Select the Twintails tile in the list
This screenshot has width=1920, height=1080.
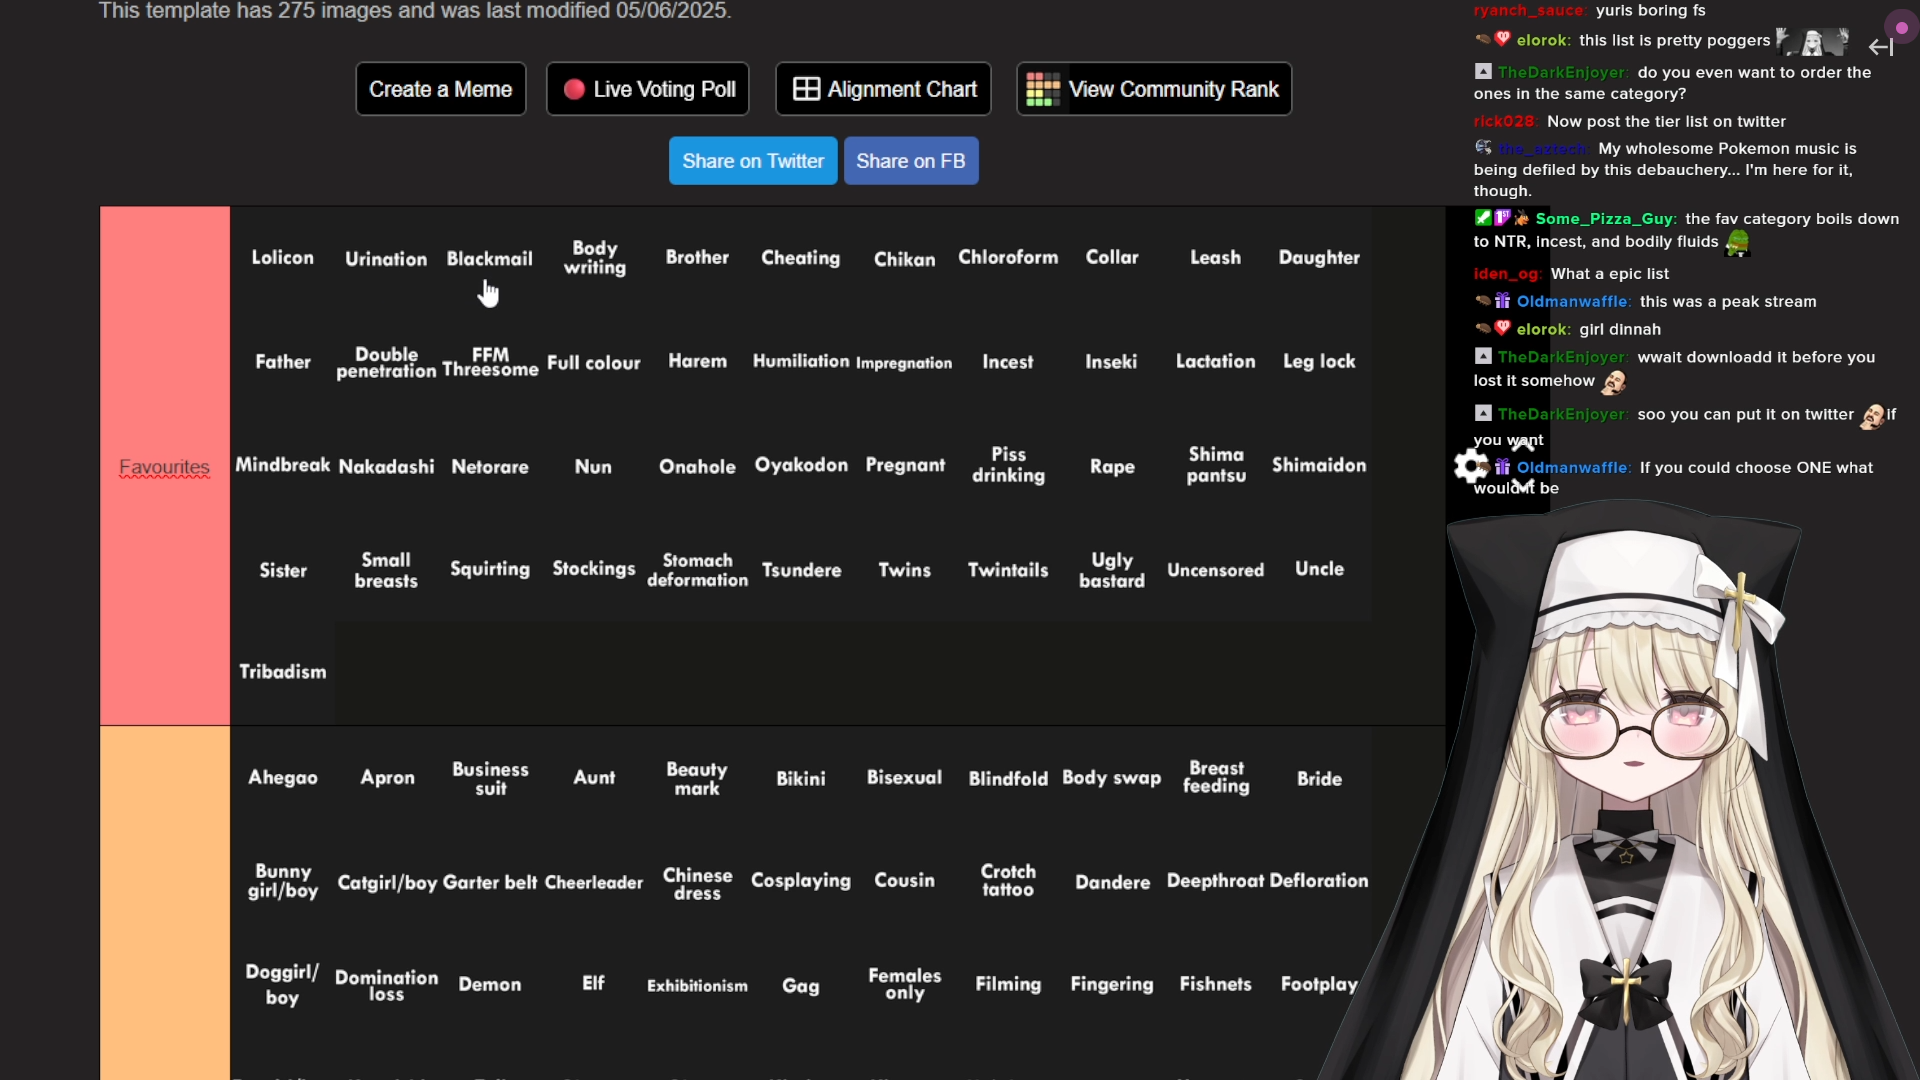[1007, 570]
